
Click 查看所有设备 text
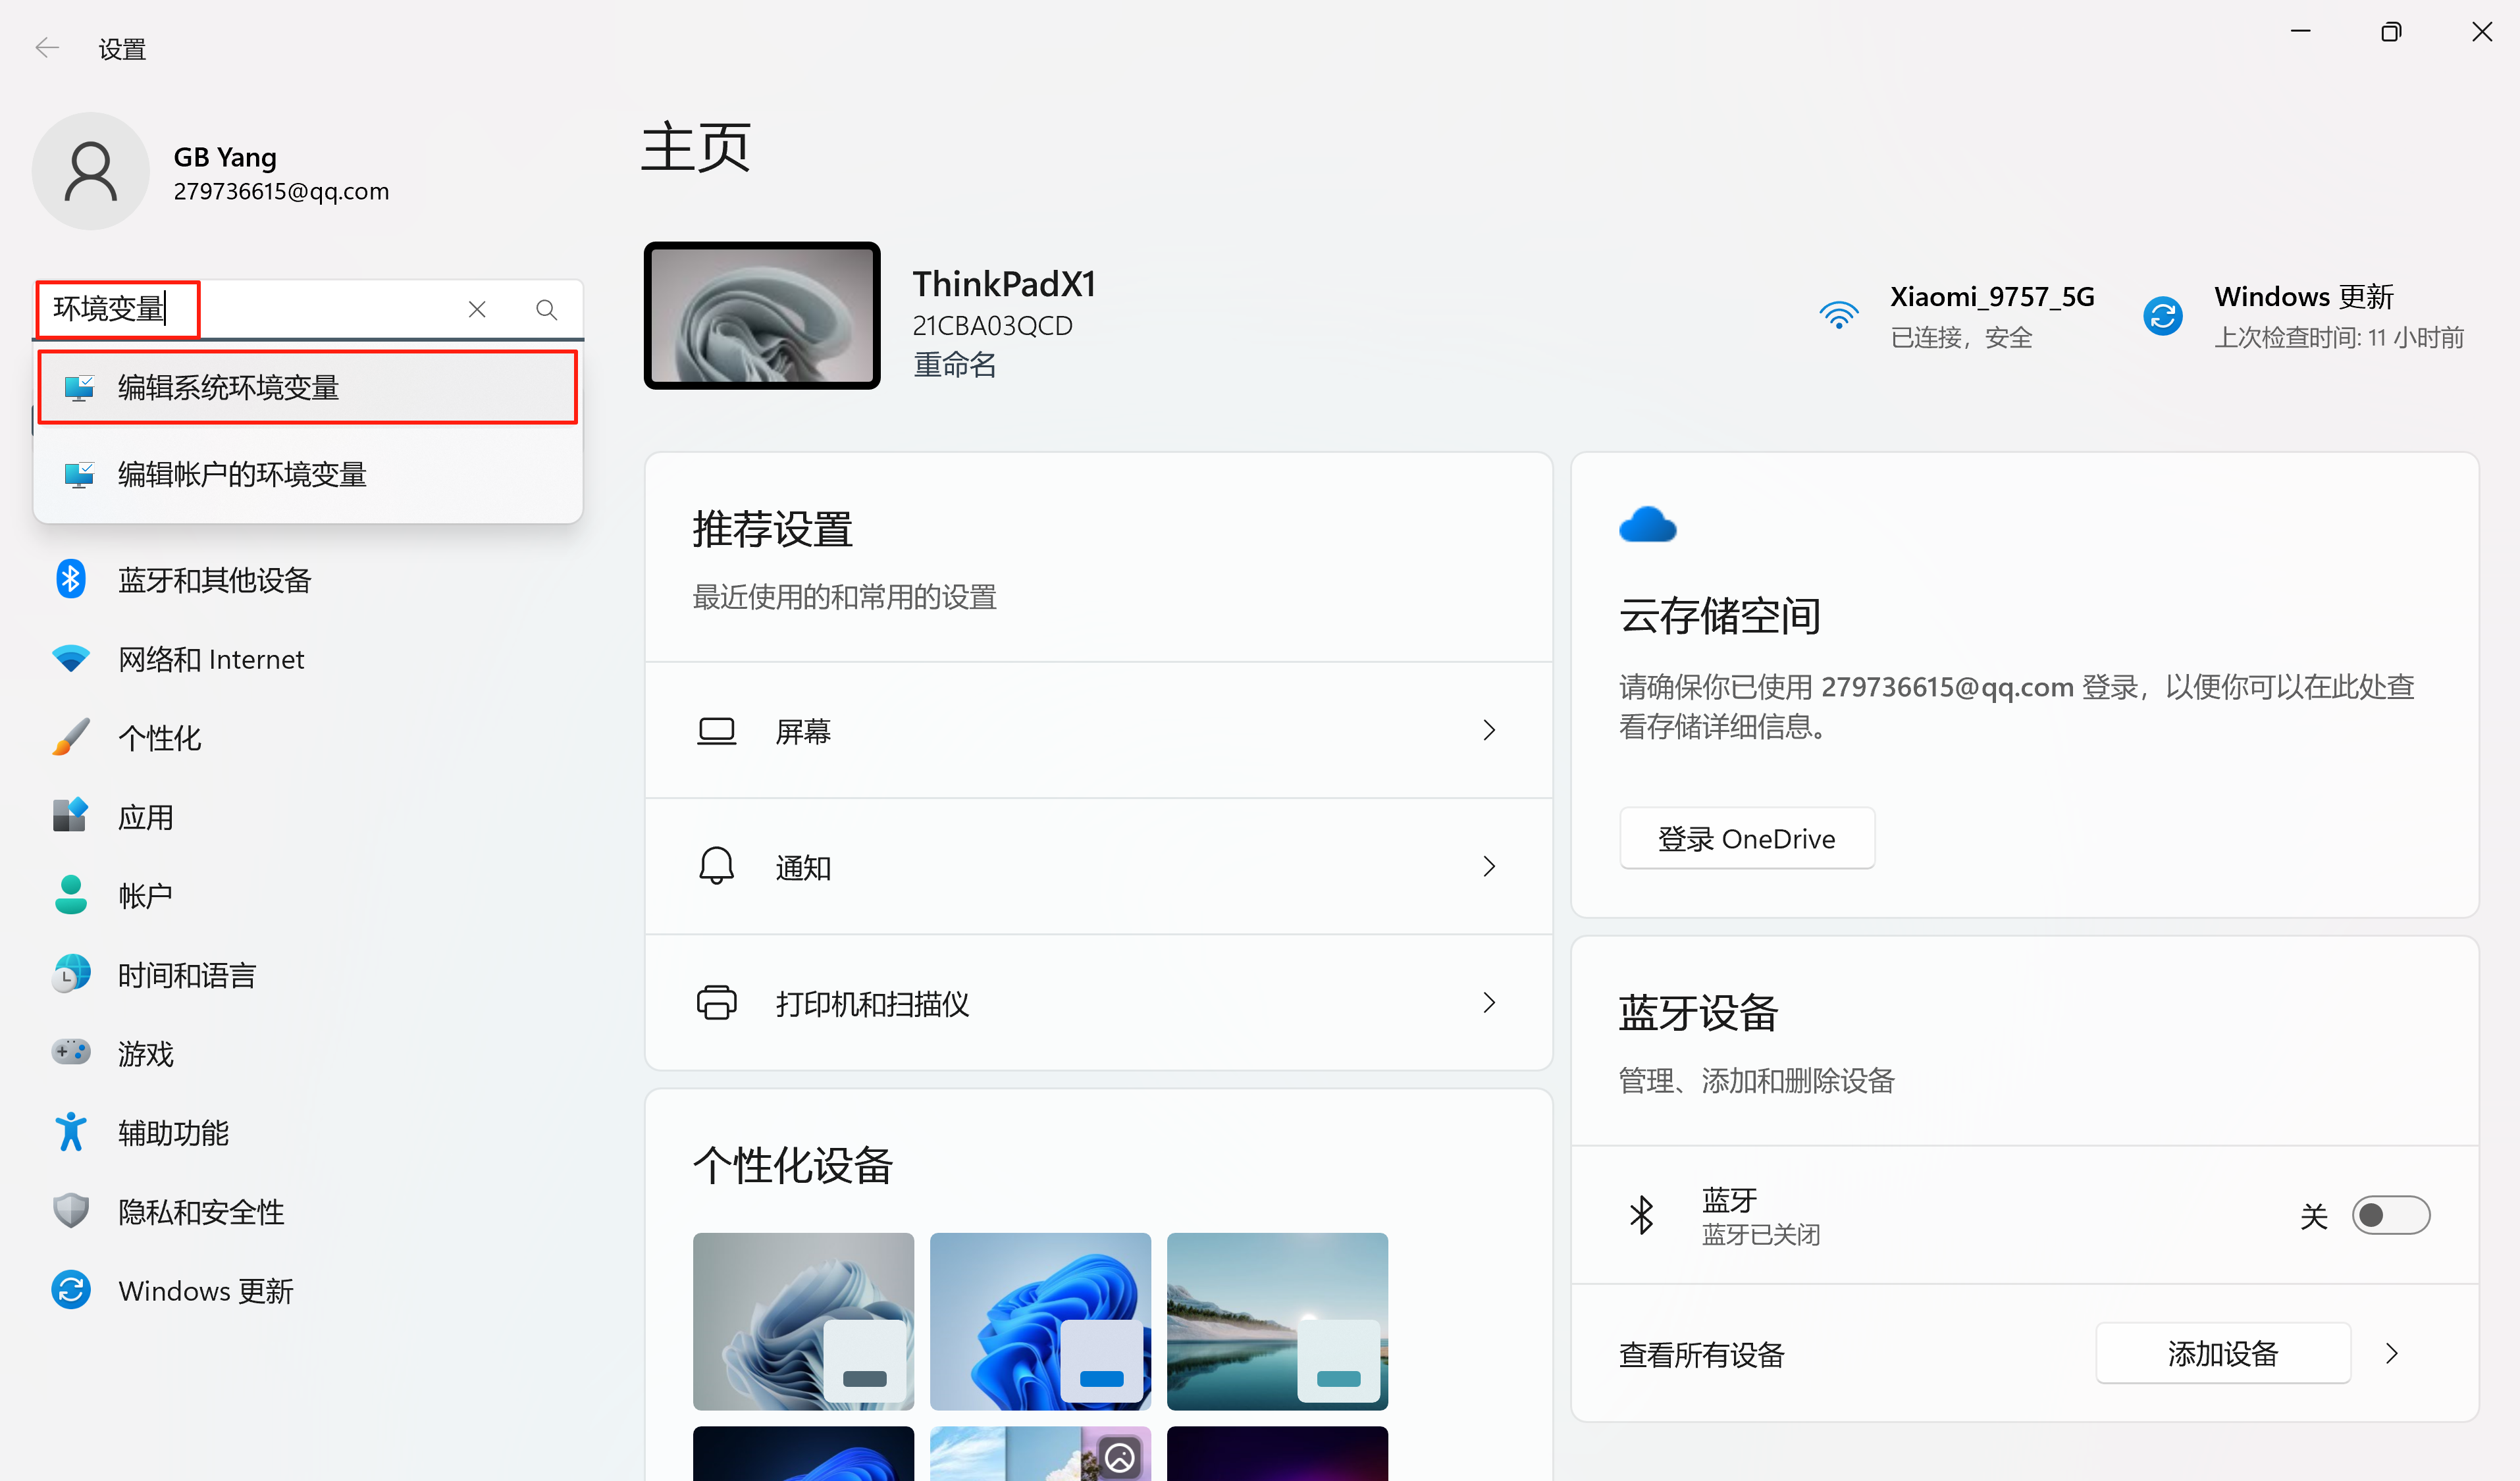1702,1355
